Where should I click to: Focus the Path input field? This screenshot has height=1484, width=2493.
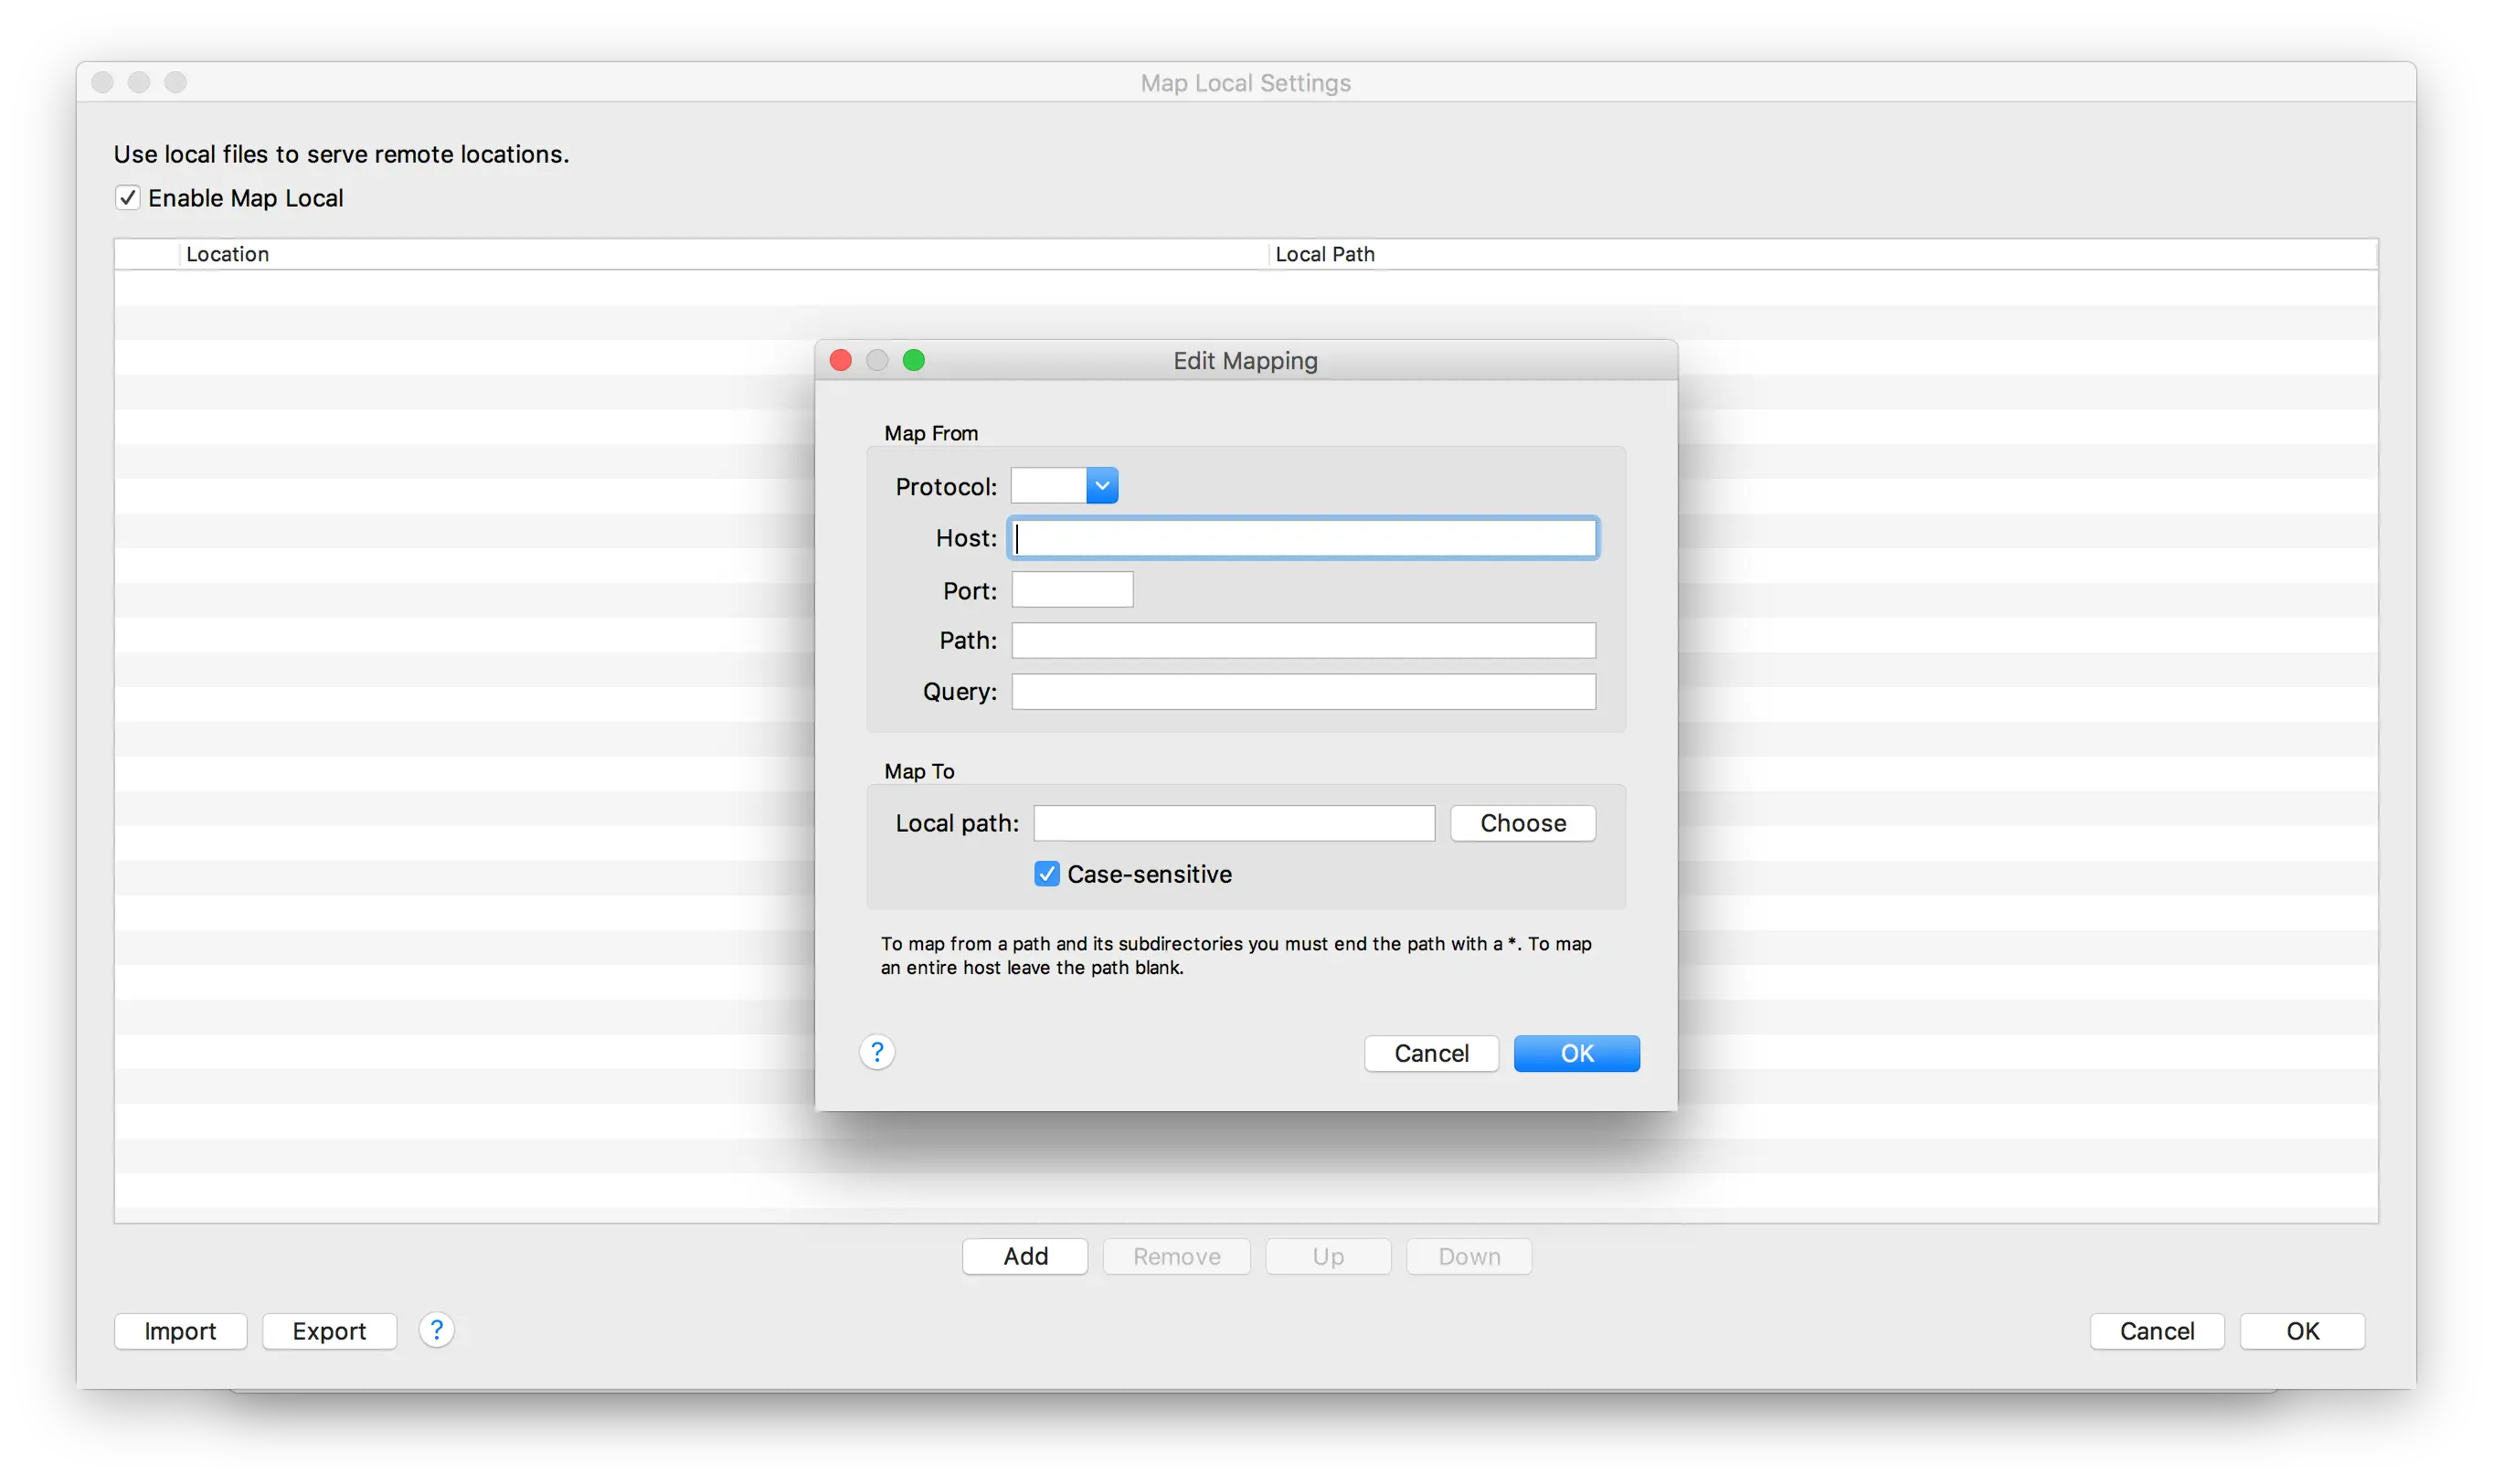tap(1303, 640)
